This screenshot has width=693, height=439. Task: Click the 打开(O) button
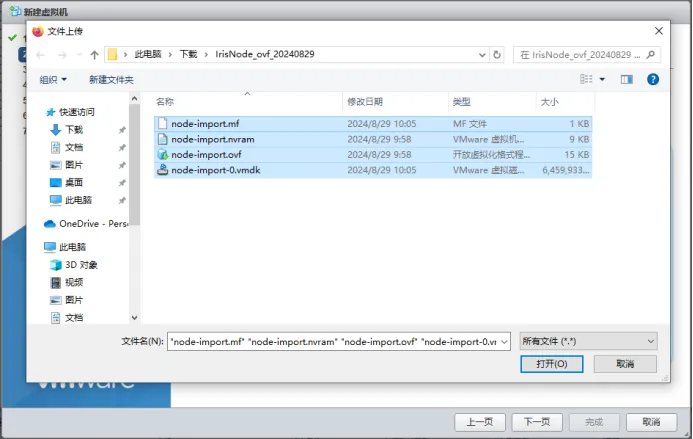552,364
